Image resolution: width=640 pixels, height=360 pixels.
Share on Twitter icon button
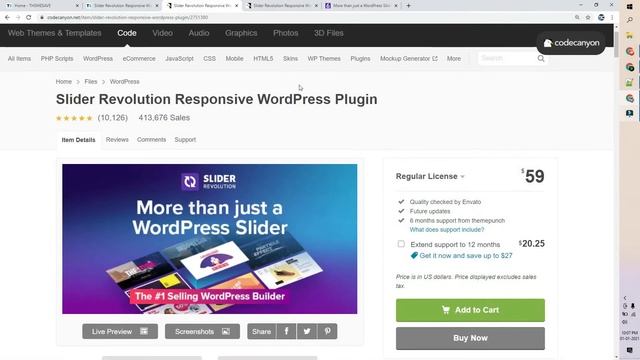click(x=307, y=331)
